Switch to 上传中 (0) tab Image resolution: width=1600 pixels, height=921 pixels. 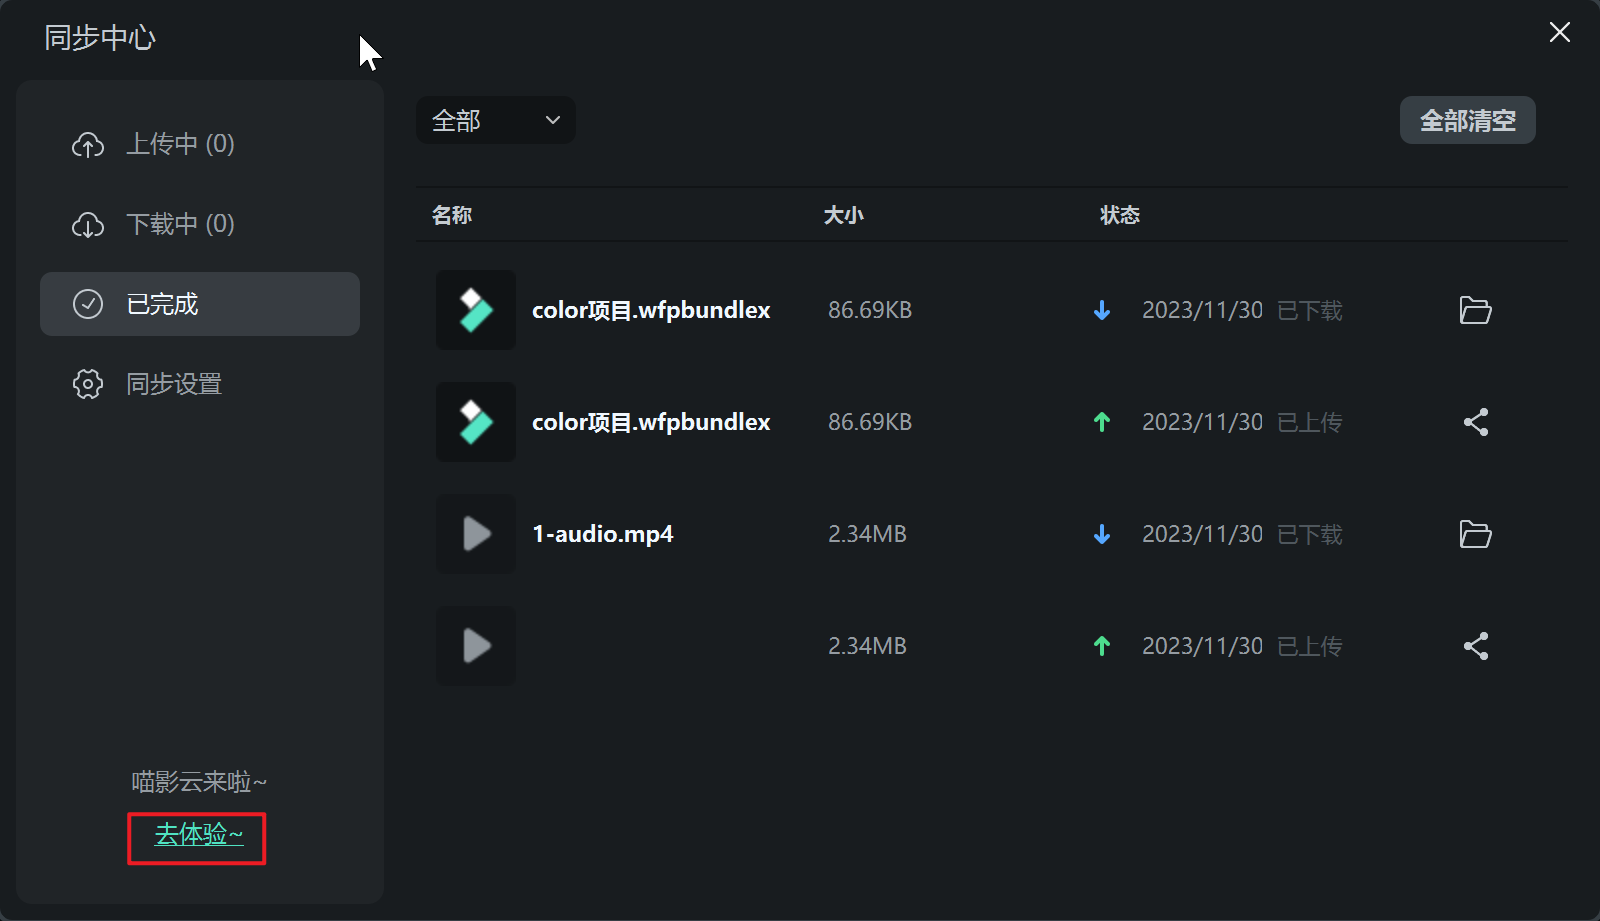[180, 144]
